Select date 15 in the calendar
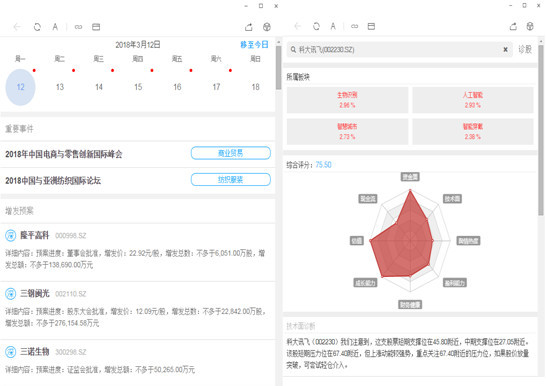The height and width of the screenshot is (386, 546). point(138,87)
